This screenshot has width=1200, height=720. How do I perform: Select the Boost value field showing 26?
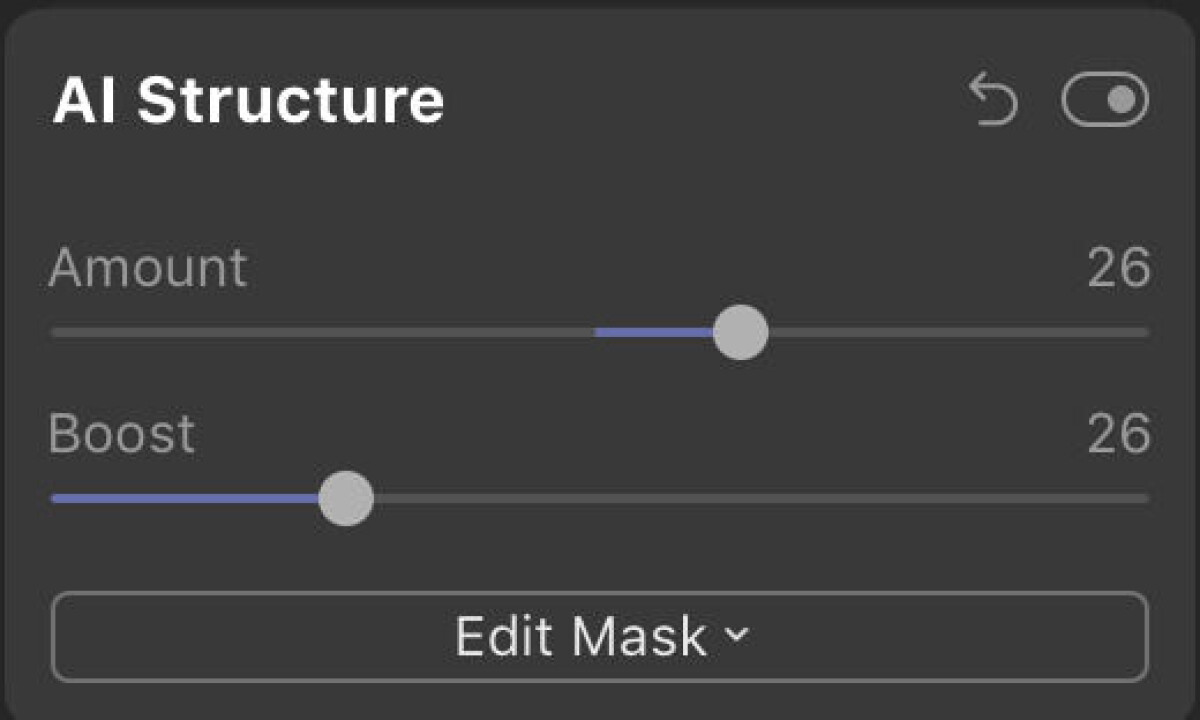[x=1118, y=434]
